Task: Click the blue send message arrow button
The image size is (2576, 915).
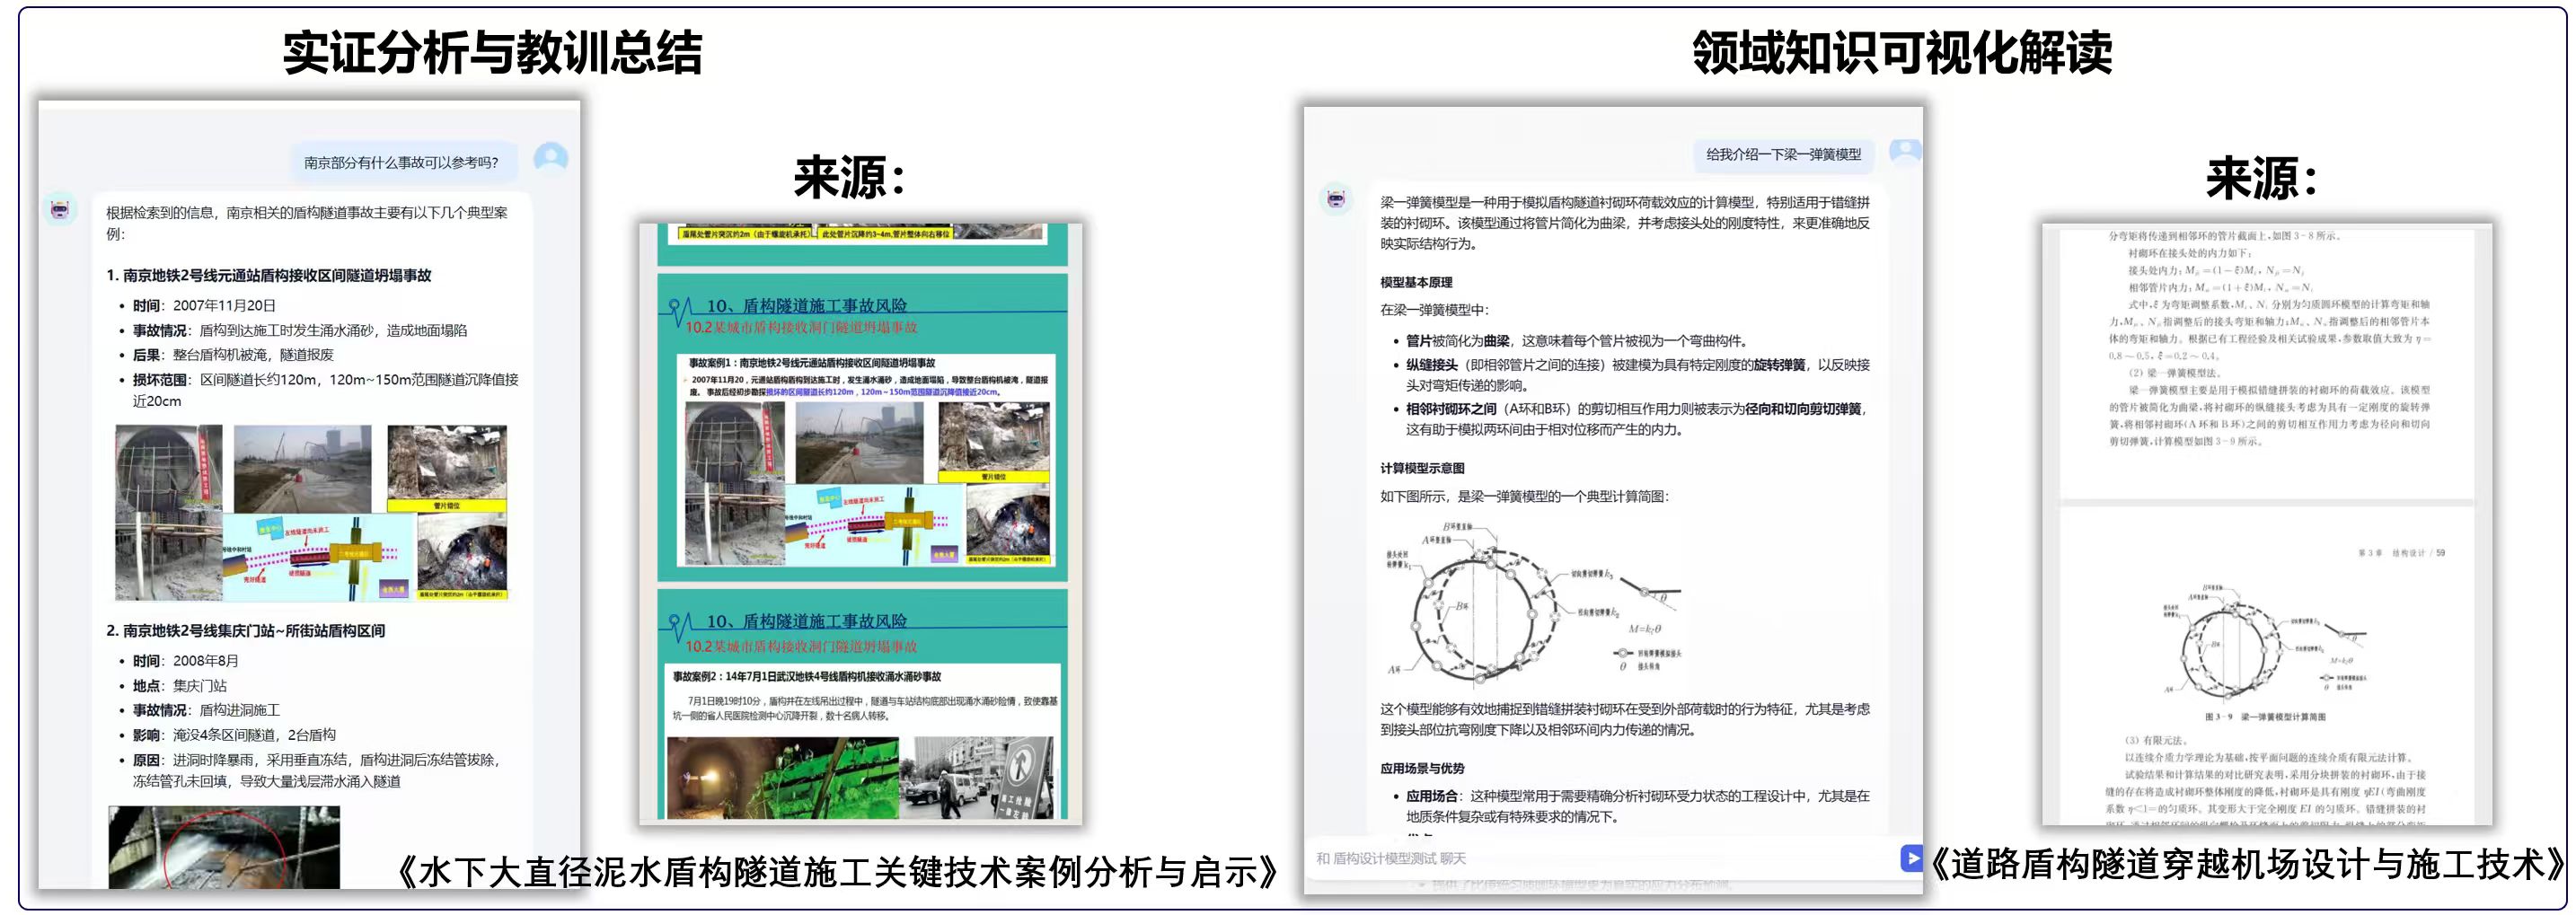Action: click(x=1910, y=858)
